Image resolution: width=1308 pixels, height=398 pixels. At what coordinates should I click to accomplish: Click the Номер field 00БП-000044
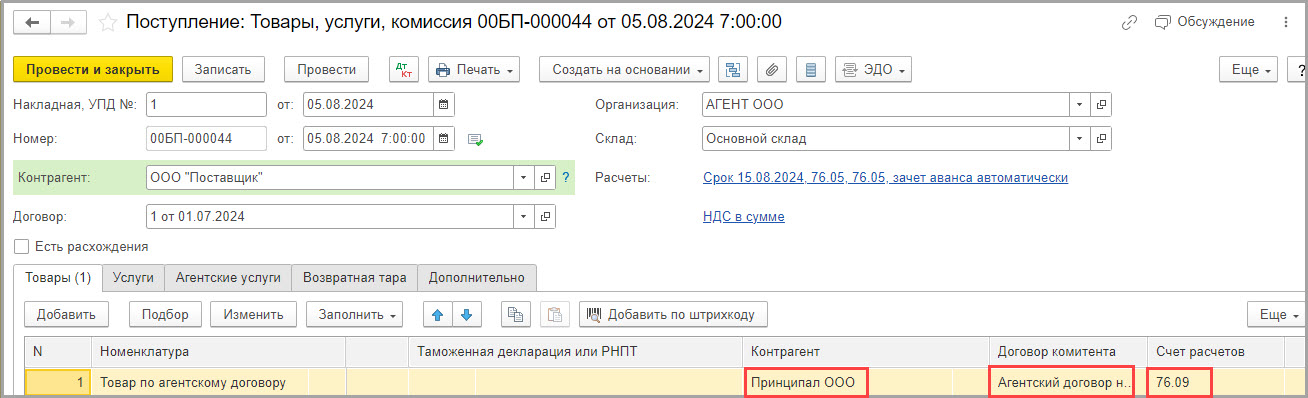pyautogui.click(x=206, y=138)
